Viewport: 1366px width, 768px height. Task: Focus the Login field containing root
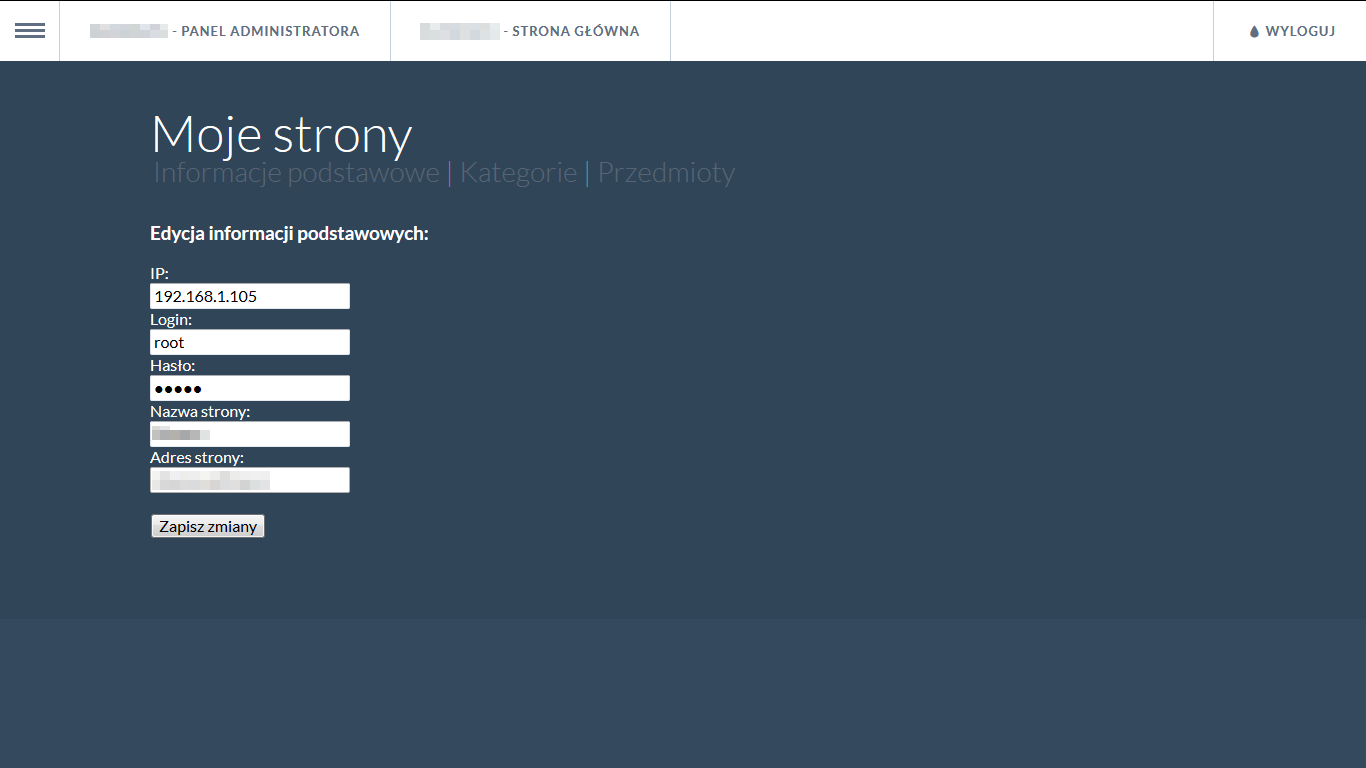click(250, 342)
